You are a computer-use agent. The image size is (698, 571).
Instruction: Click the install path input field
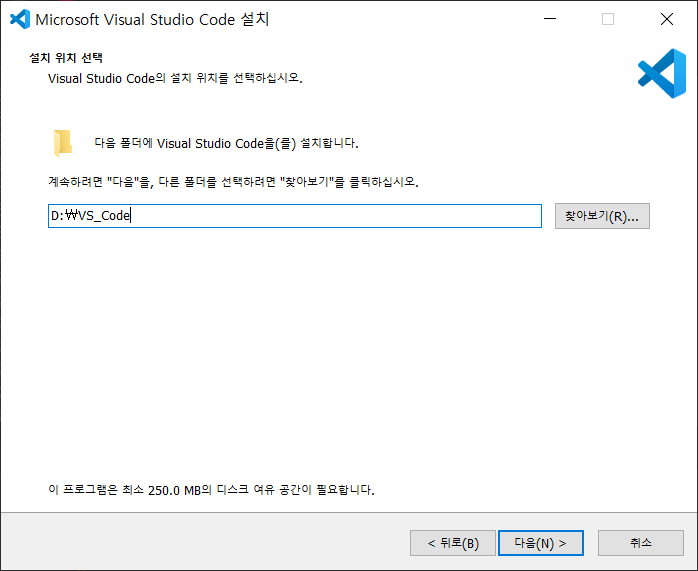(x=295, y=216)
